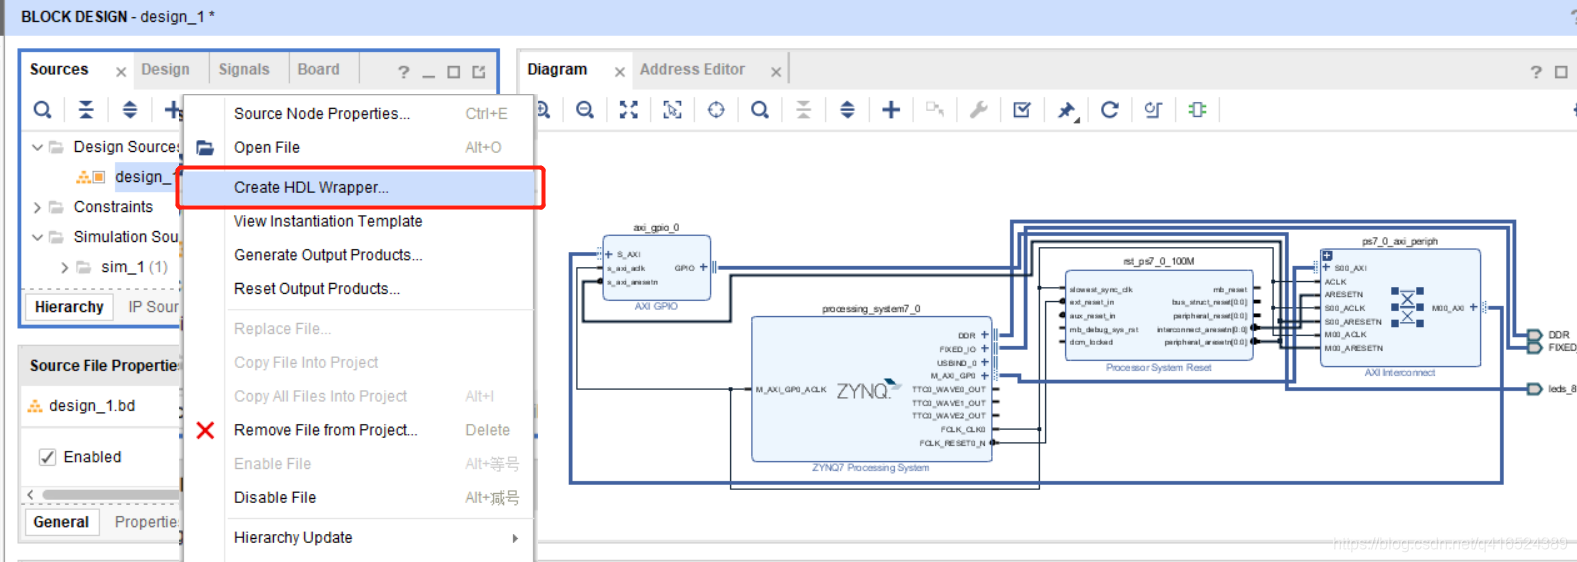Viewport: 1577px width, 562px height.
Task: Click the wrench customize block icon
Action: [x=979, y=110]
